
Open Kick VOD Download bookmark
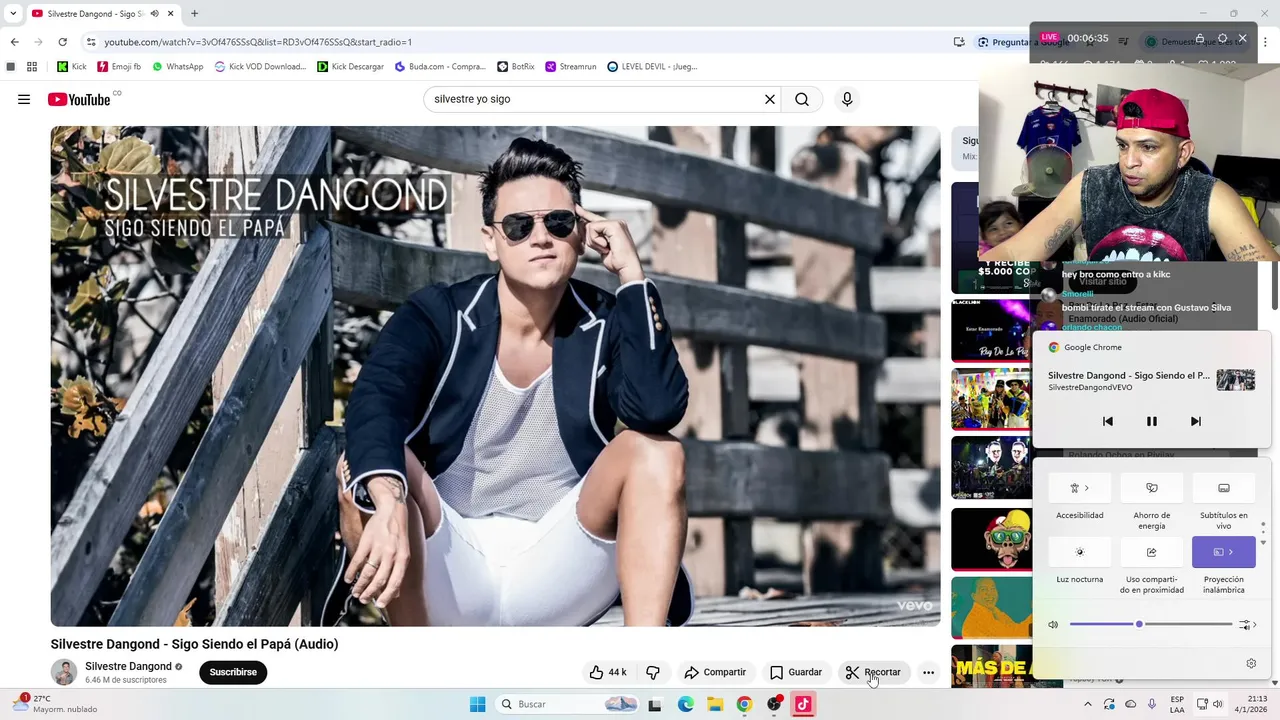[260, 67]
